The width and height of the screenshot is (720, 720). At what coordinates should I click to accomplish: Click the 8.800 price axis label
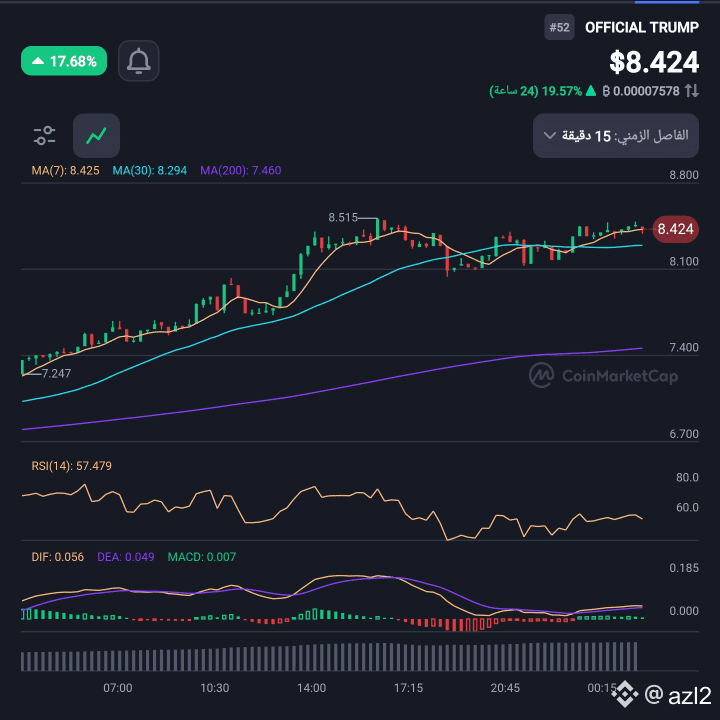[684, 174]
